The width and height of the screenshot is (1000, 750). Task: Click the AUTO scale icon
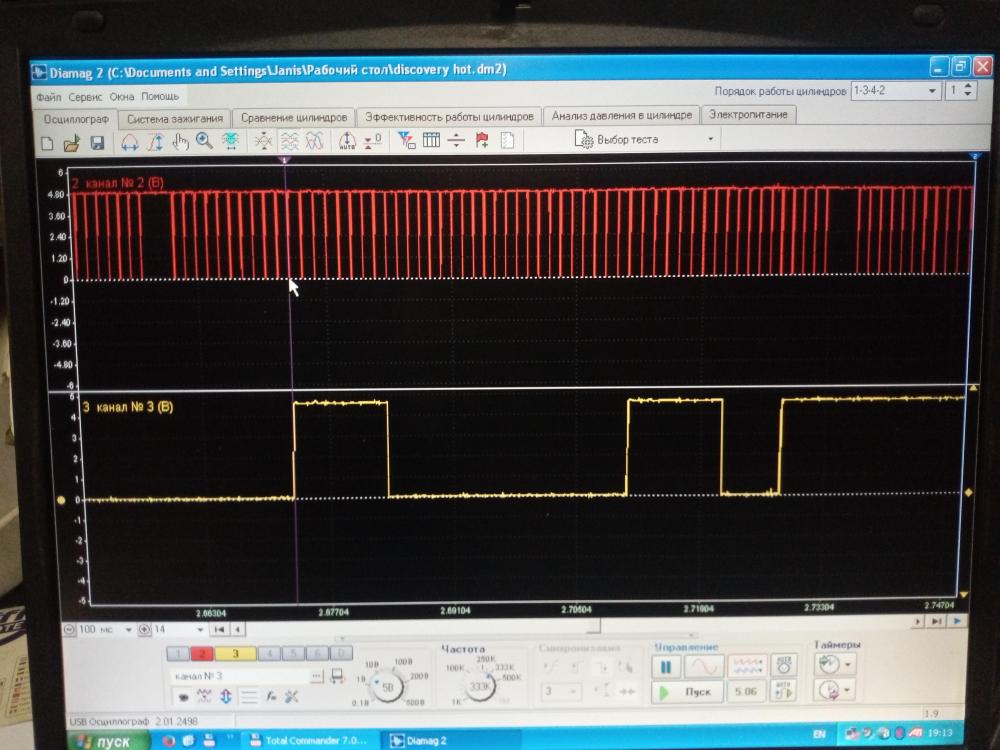(x=347, y=140)
